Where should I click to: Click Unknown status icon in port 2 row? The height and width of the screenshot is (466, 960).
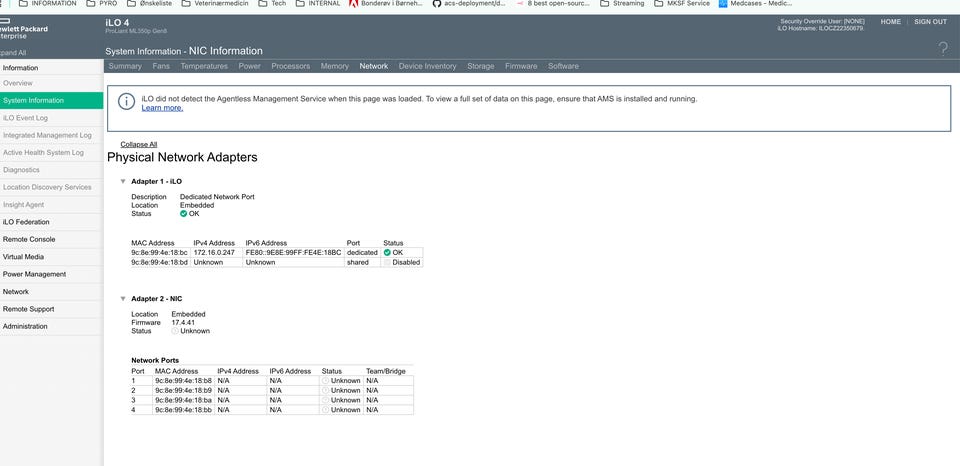pos(326,390)
